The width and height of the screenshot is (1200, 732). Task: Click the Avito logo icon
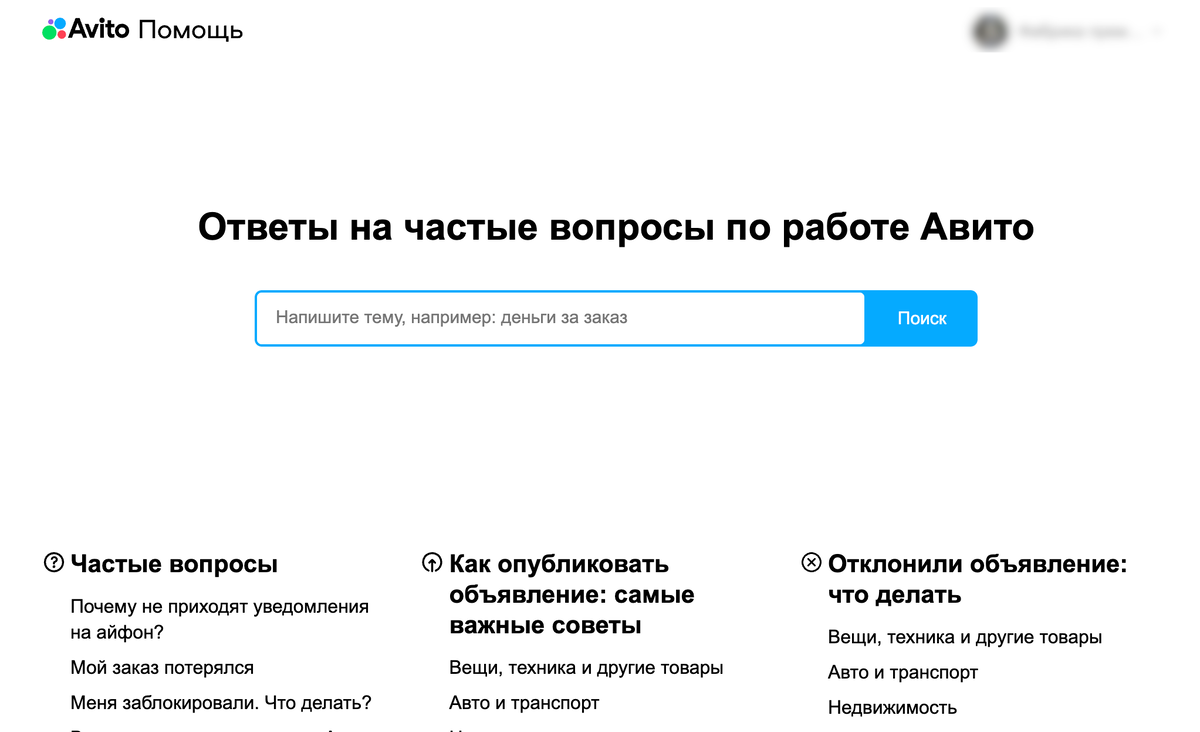54,30
